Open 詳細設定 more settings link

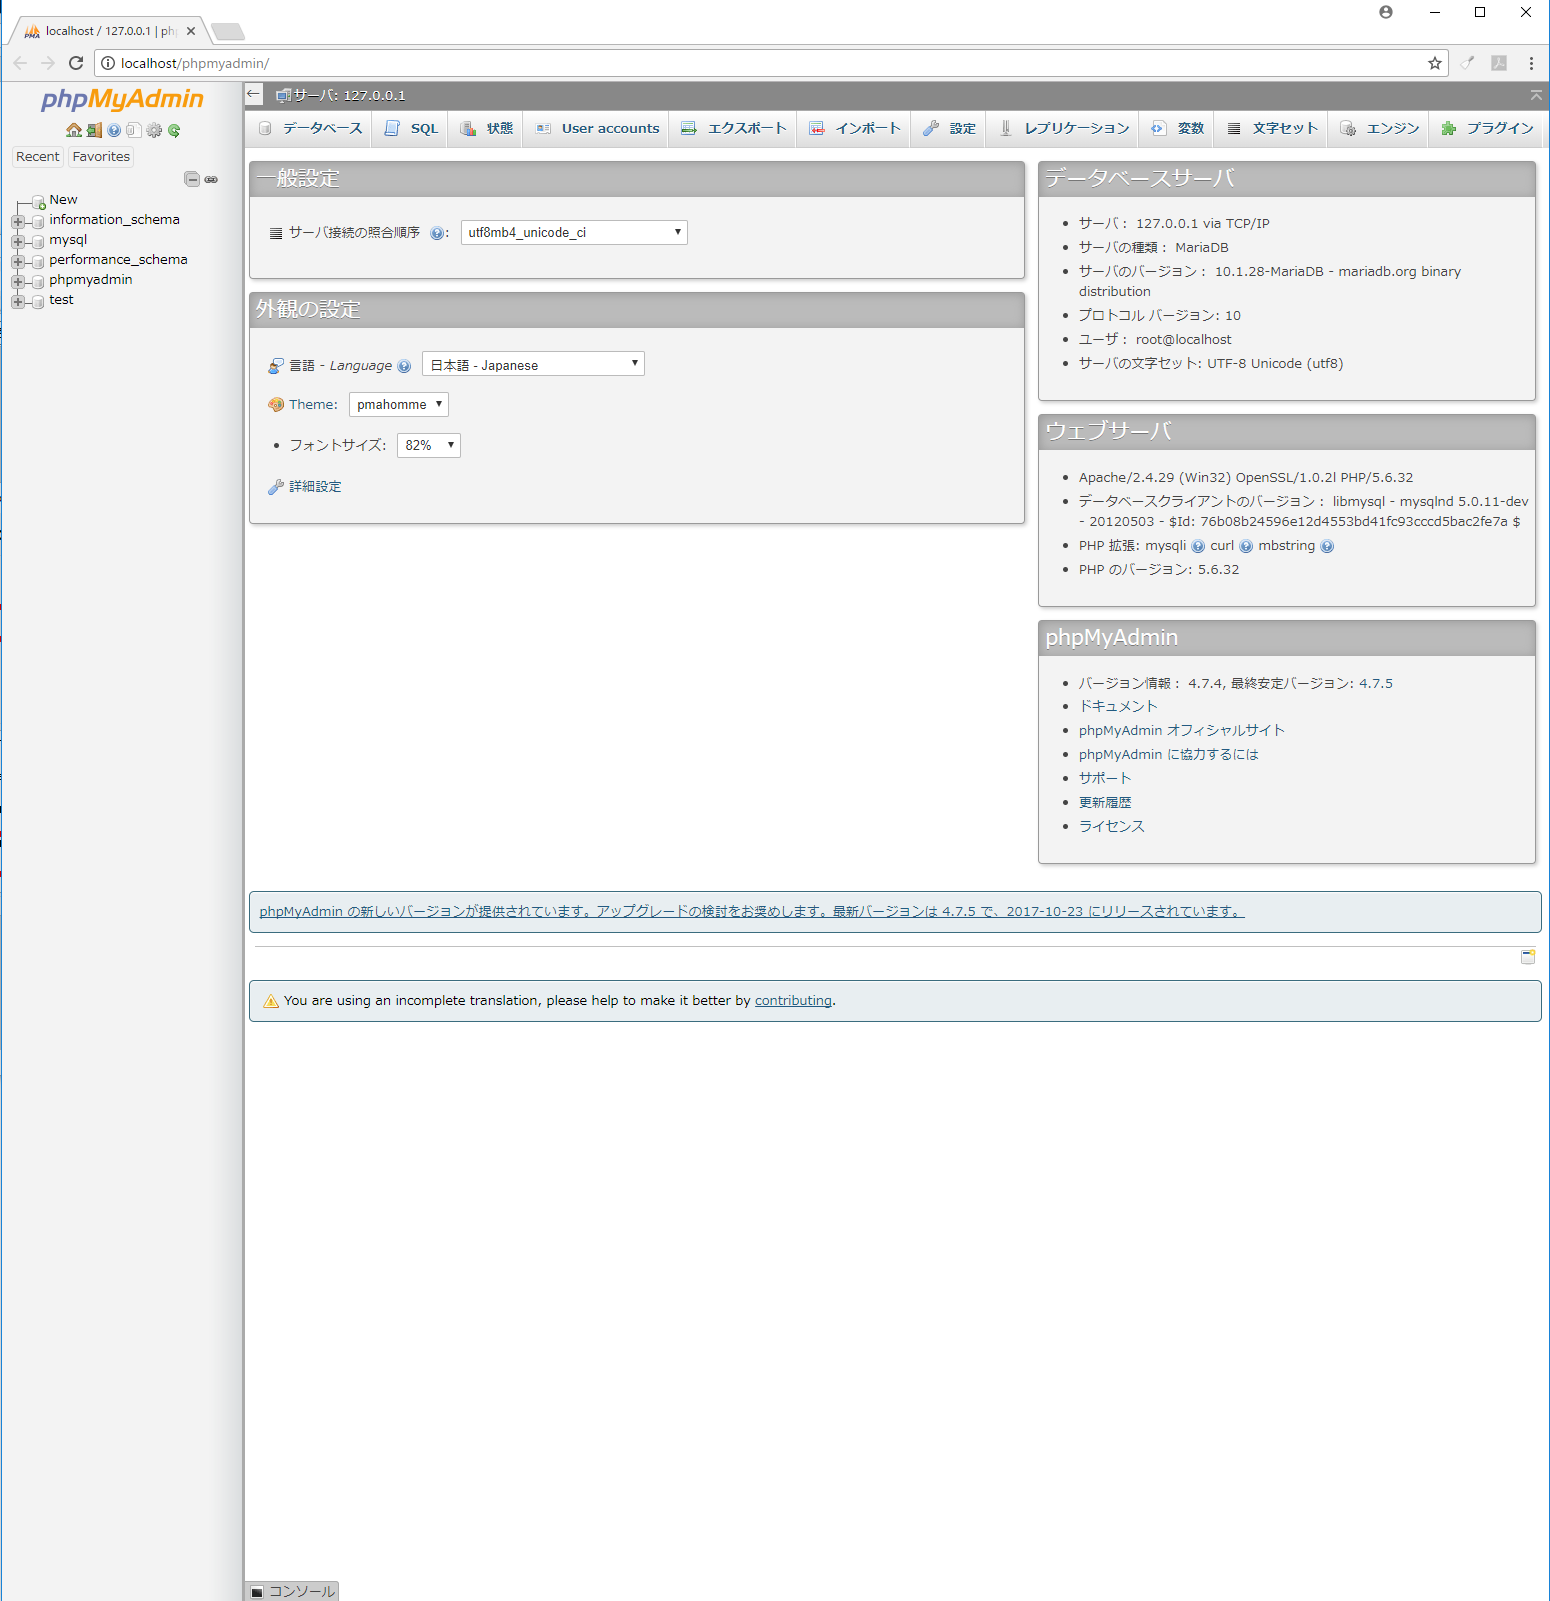pos(315,486)
